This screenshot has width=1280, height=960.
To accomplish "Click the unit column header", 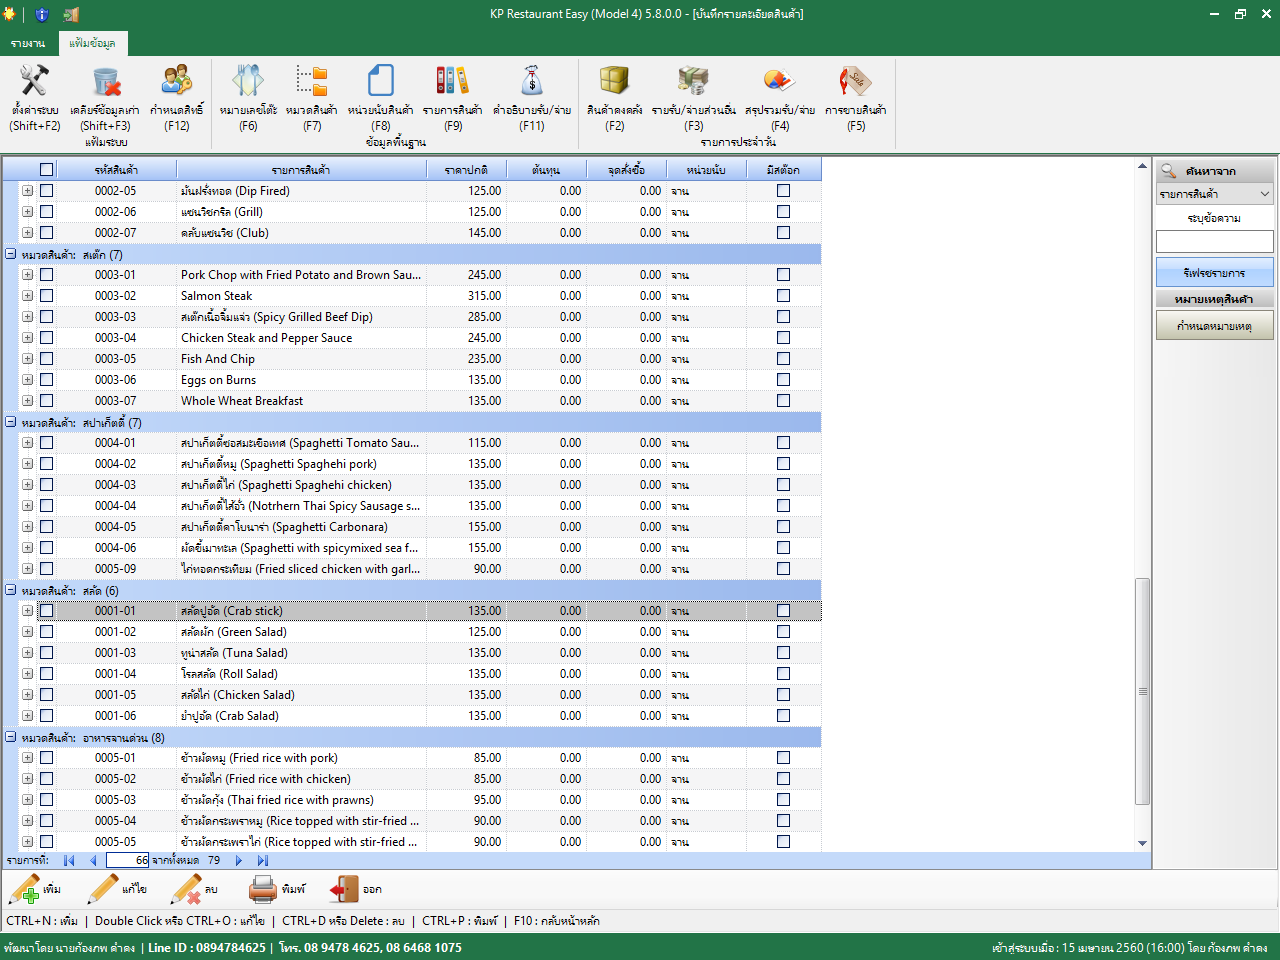I will pyautogui.click(x=706, y=170).
